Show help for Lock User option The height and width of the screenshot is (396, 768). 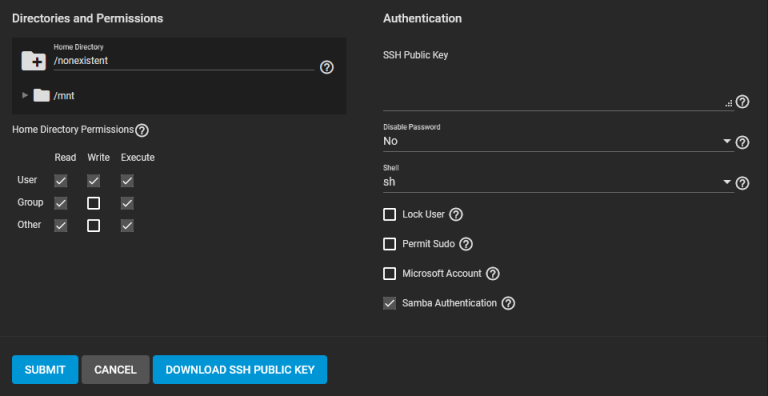[x=456, y=215]
